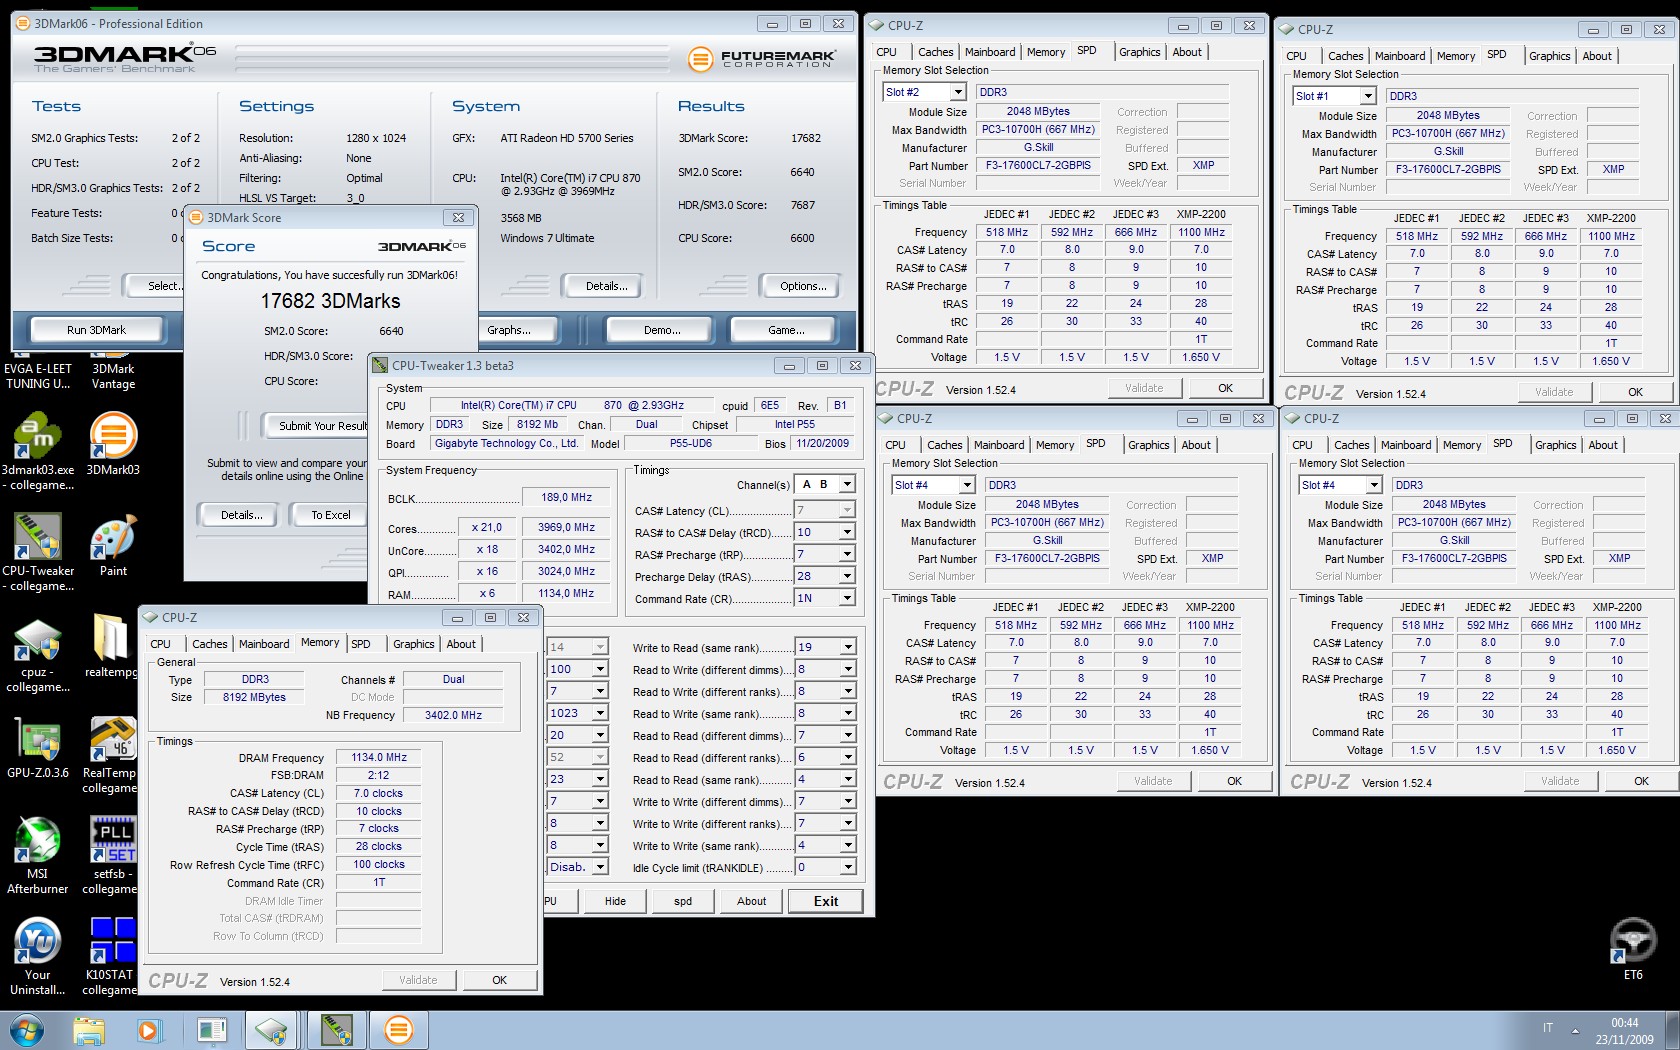Click the DRAM Frequency 1134.0 MHz value

379,757
